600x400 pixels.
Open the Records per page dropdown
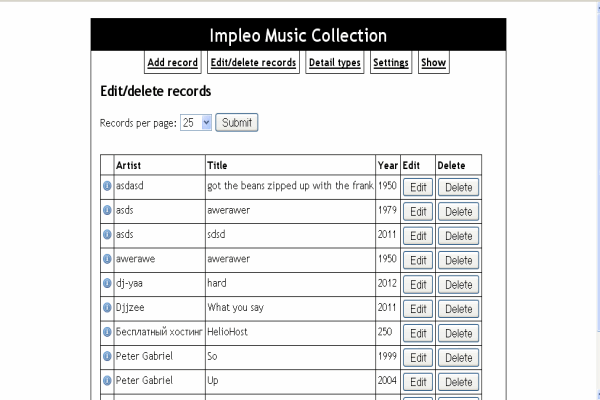point(196,122)
